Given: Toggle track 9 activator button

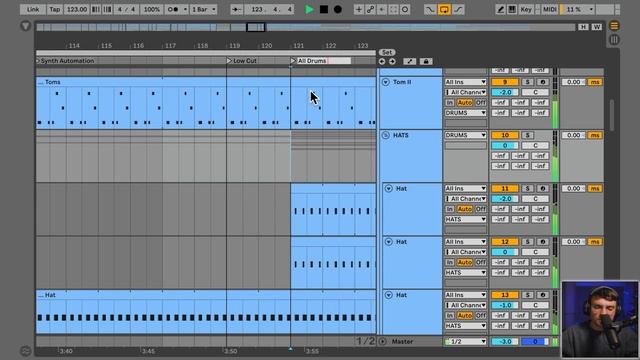Looking at the screenshot, I should pos(505,82).
